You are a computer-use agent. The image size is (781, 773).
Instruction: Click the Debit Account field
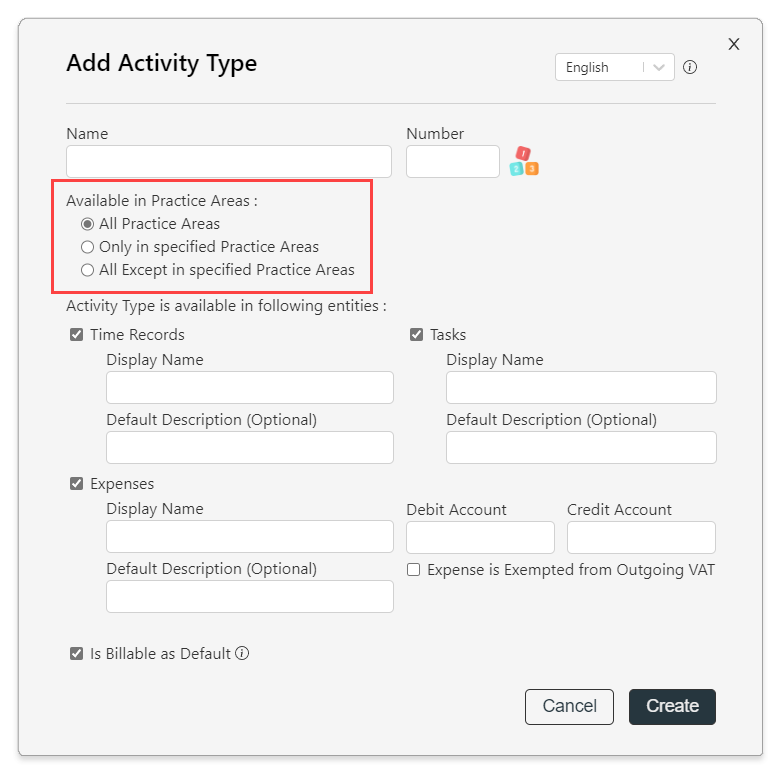coord(480,537)
